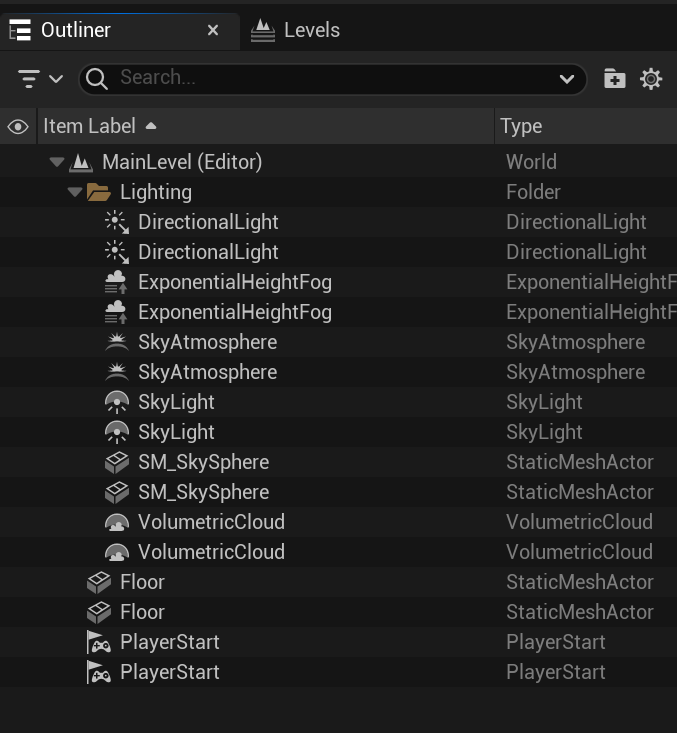Select the Lighting folder label
This screenshot has width=677, height=733.
coord(156,193)
